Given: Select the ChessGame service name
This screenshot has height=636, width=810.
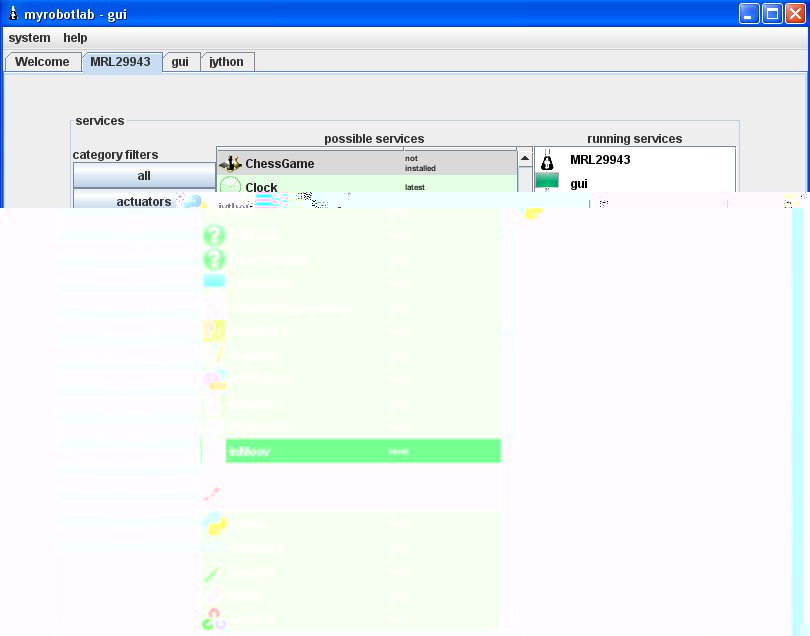Looking at the screenshot, I should tap(280, 164).
